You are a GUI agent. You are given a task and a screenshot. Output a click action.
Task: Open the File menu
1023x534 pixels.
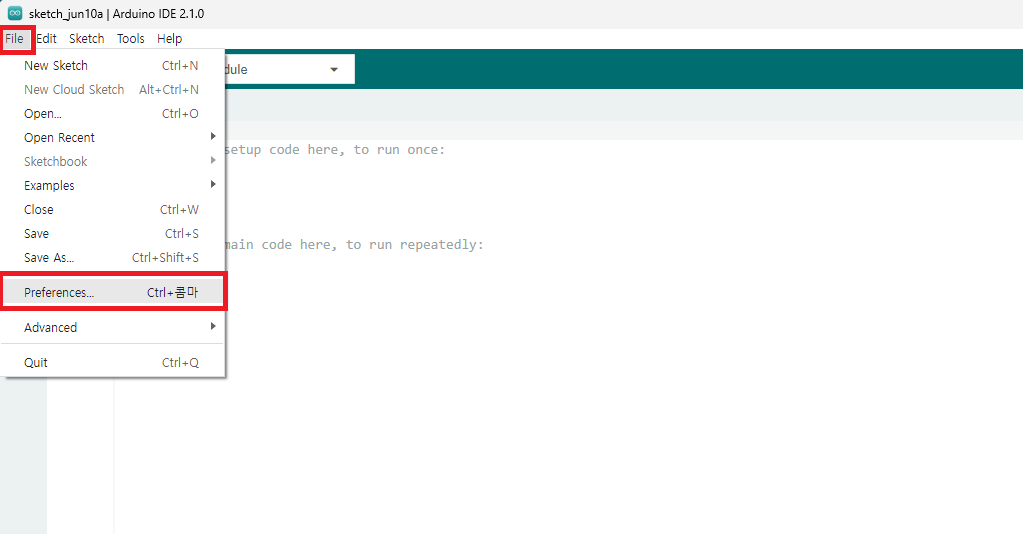coord(14,39)
